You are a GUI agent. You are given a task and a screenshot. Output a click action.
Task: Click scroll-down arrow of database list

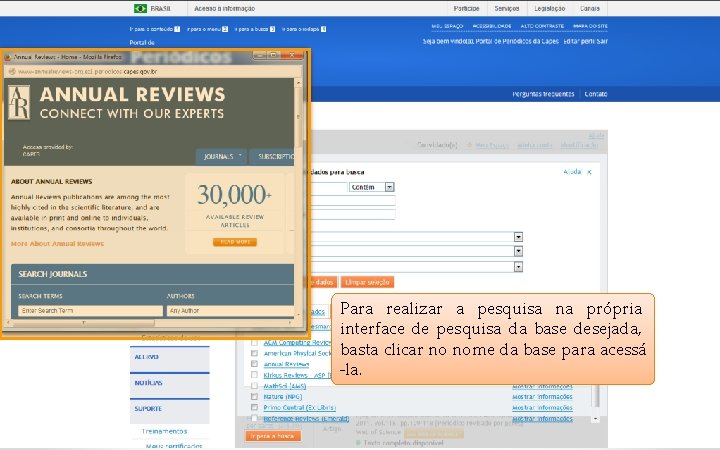point(596,419)
